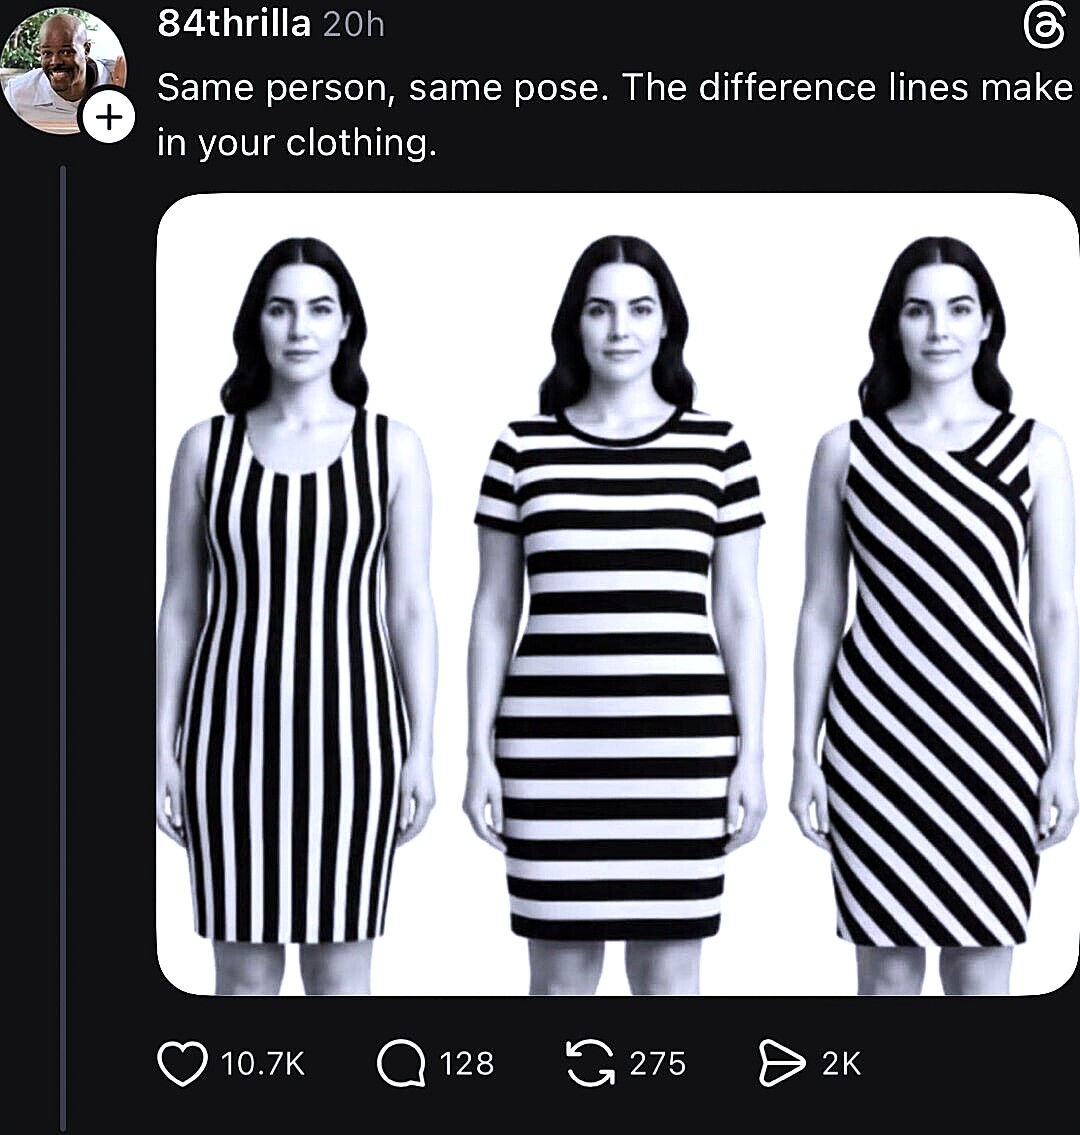
Task: Click the 20h timestamp
Action: (x=354, y=25)
